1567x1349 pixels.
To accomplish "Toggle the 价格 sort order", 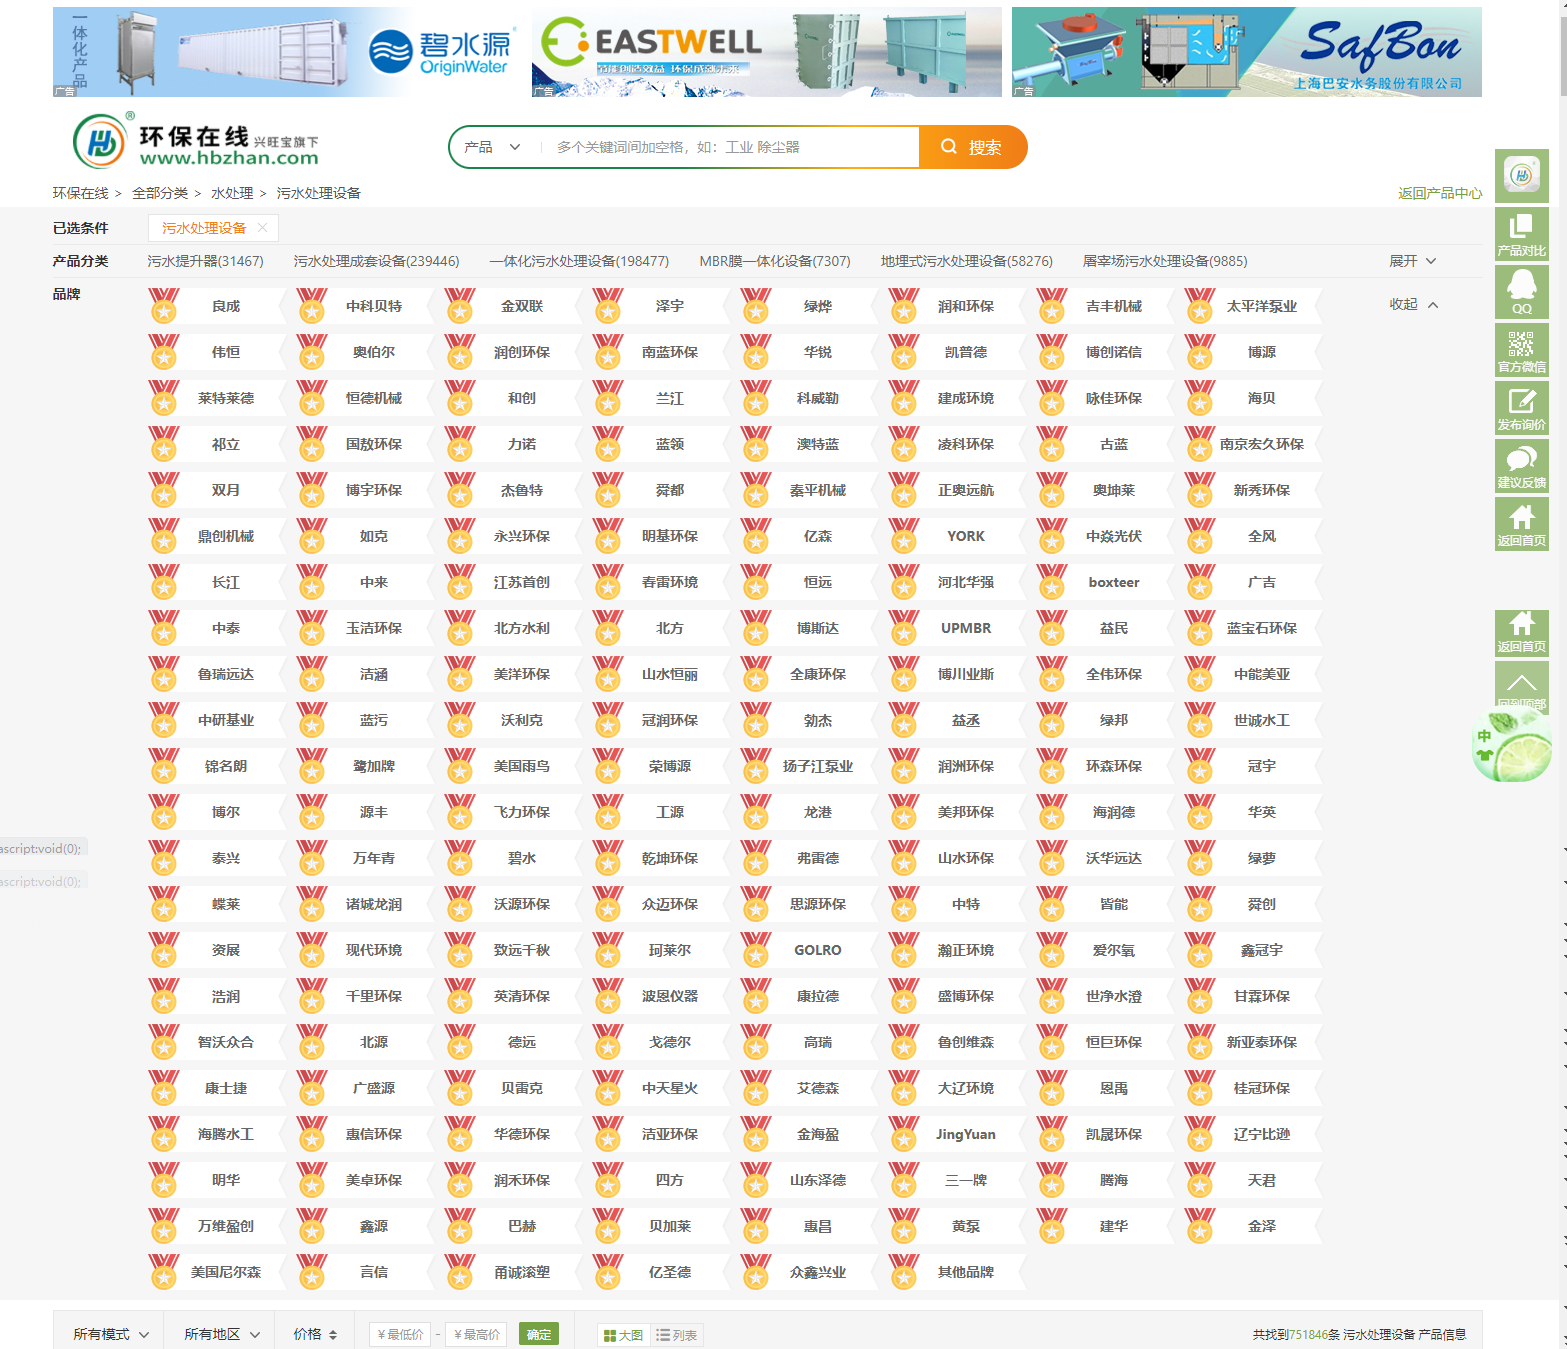I will coord(315,1334).
